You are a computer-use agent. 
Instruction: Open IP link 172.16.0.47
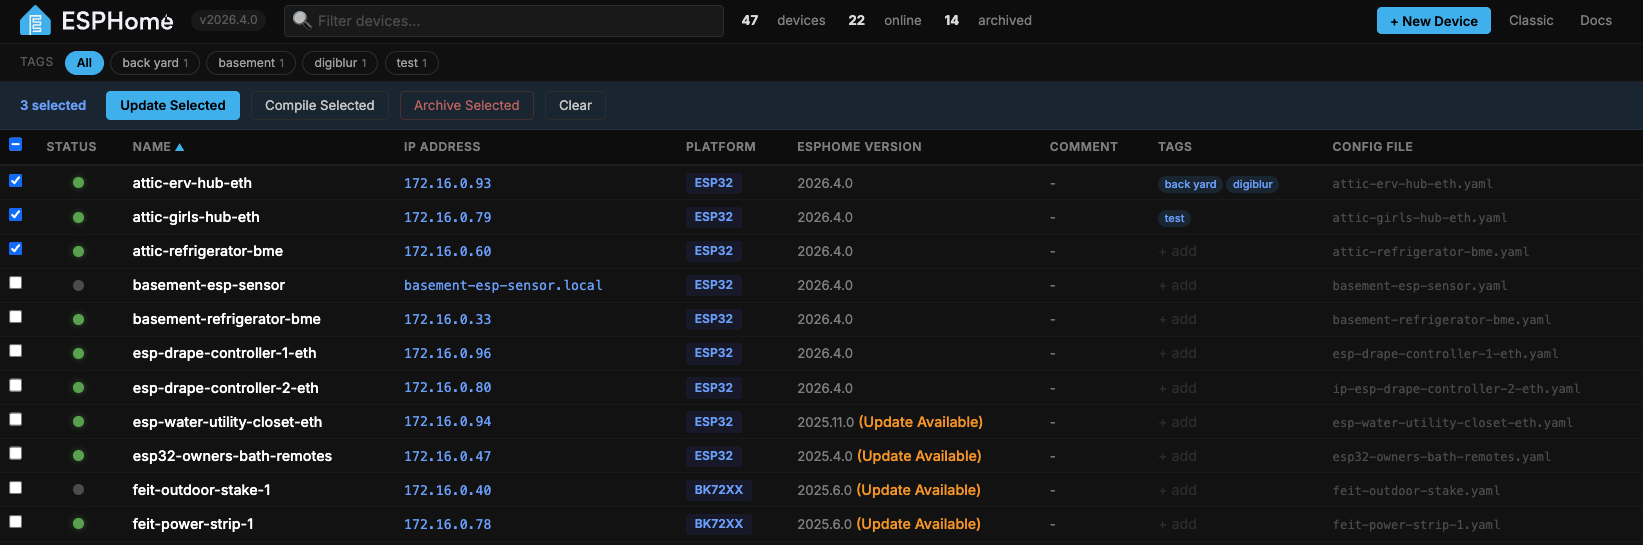pos(447,456)
